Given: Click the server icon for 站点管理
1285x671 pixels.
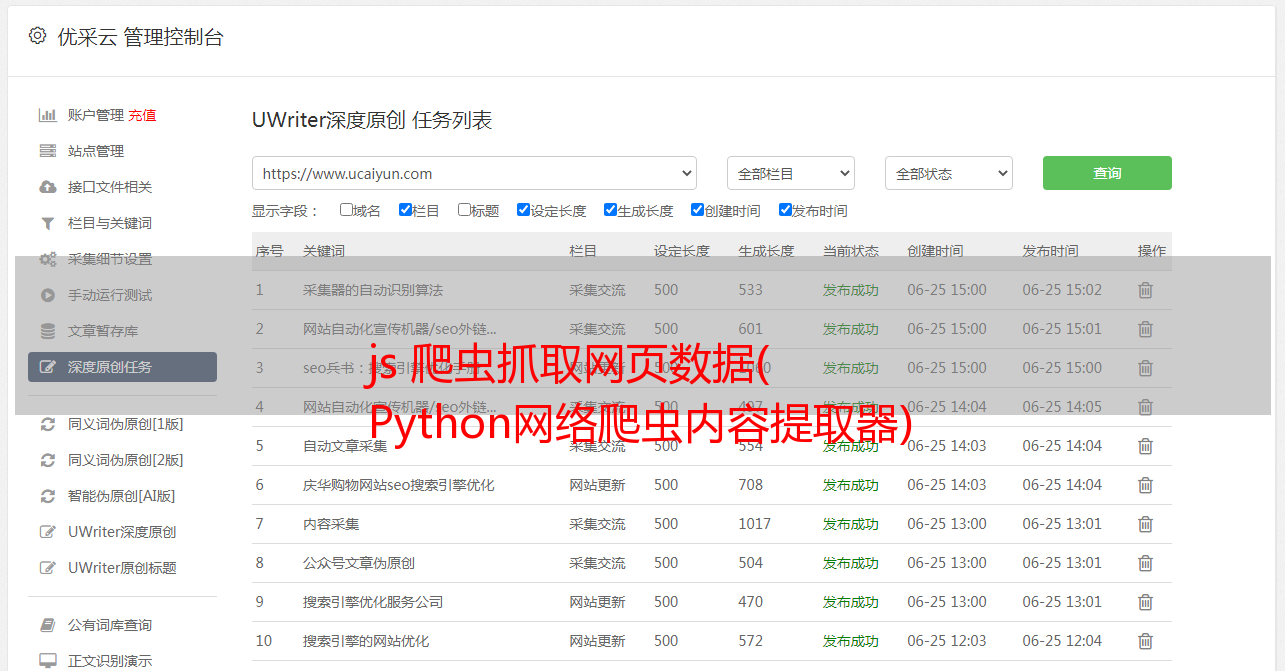Looking at the screenshot, I should pyautogui.click(x=47, y=151).
